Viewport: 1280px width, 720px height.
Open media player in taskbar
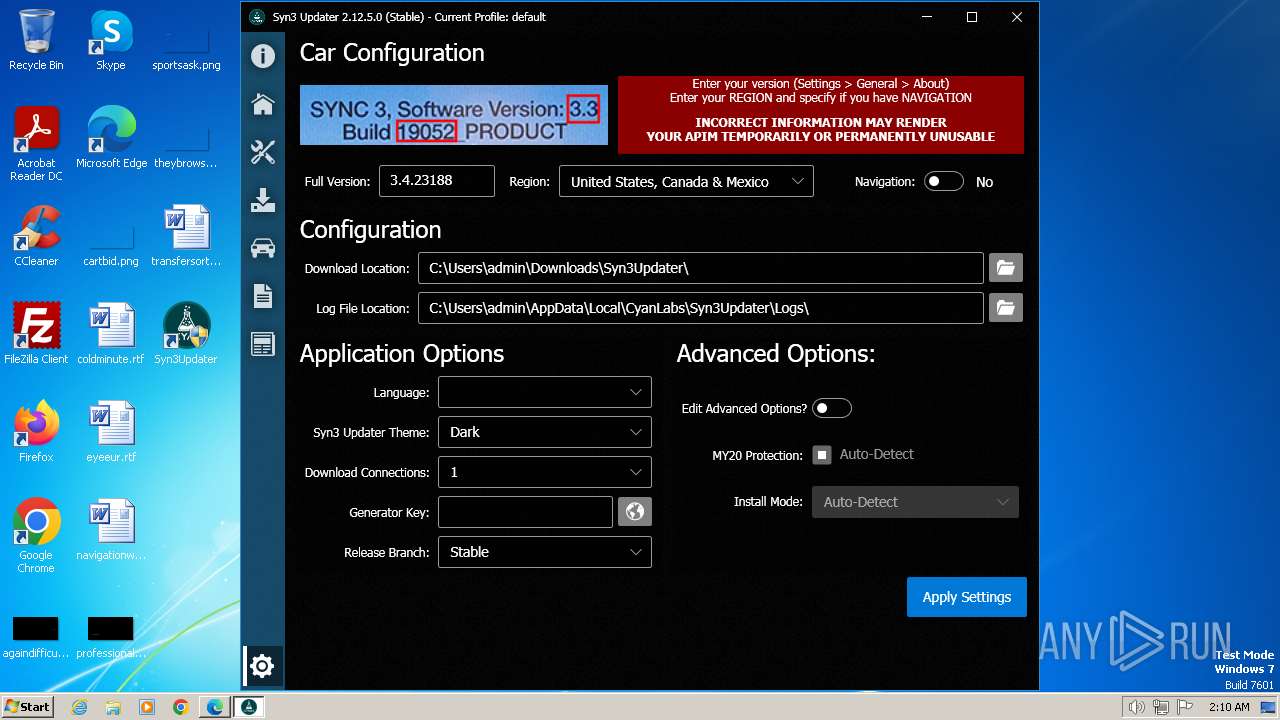147,707
